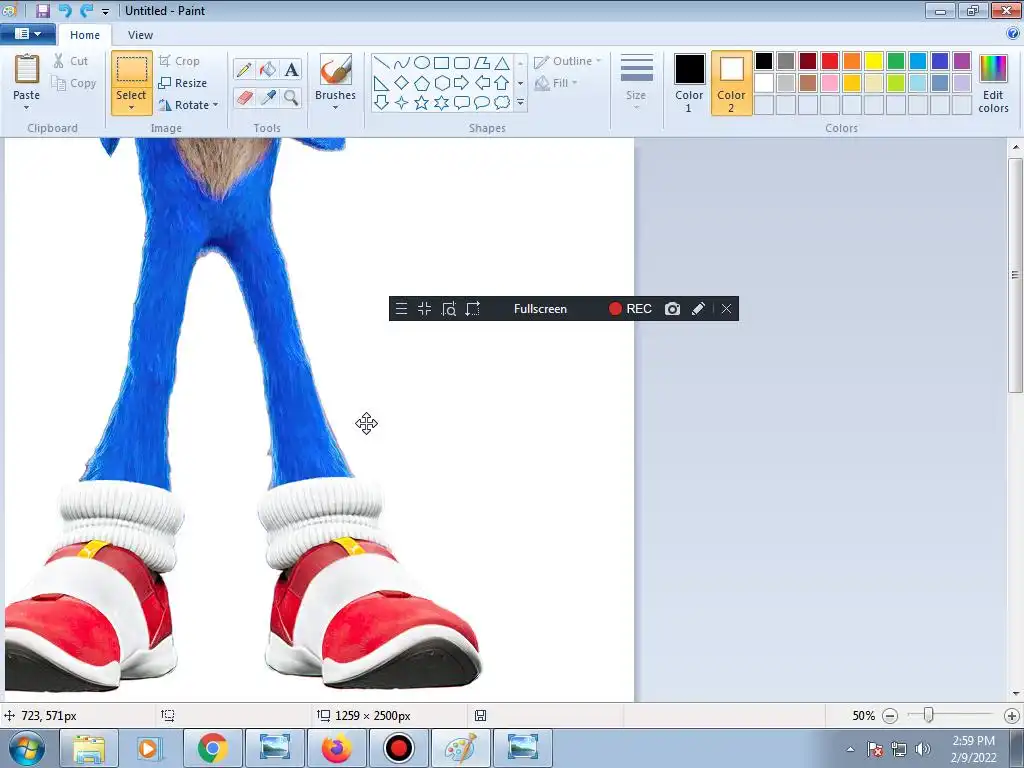Click the Crop button
Image resolution: width=1024 pixels, height=768 pixels.
180,61
